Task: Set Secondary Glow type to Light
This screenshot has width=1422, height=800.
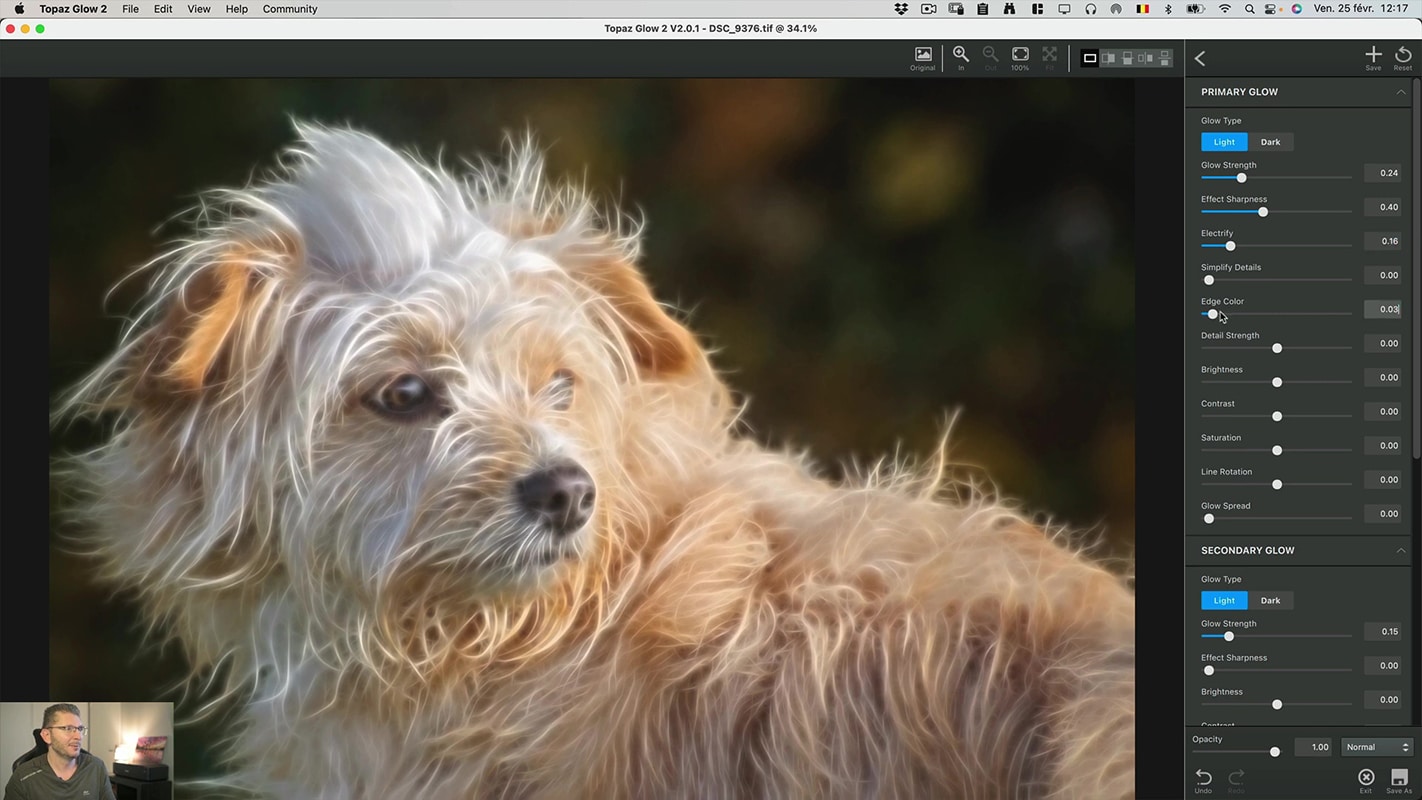Action: click(1224, 601)
